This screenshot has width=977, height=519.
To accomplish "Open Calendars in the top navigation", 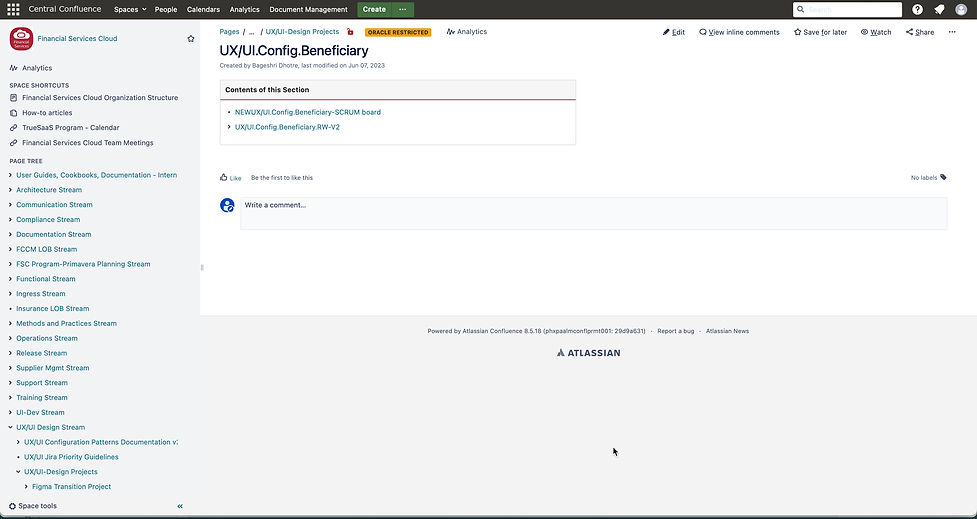I will [x=203, y=9].
